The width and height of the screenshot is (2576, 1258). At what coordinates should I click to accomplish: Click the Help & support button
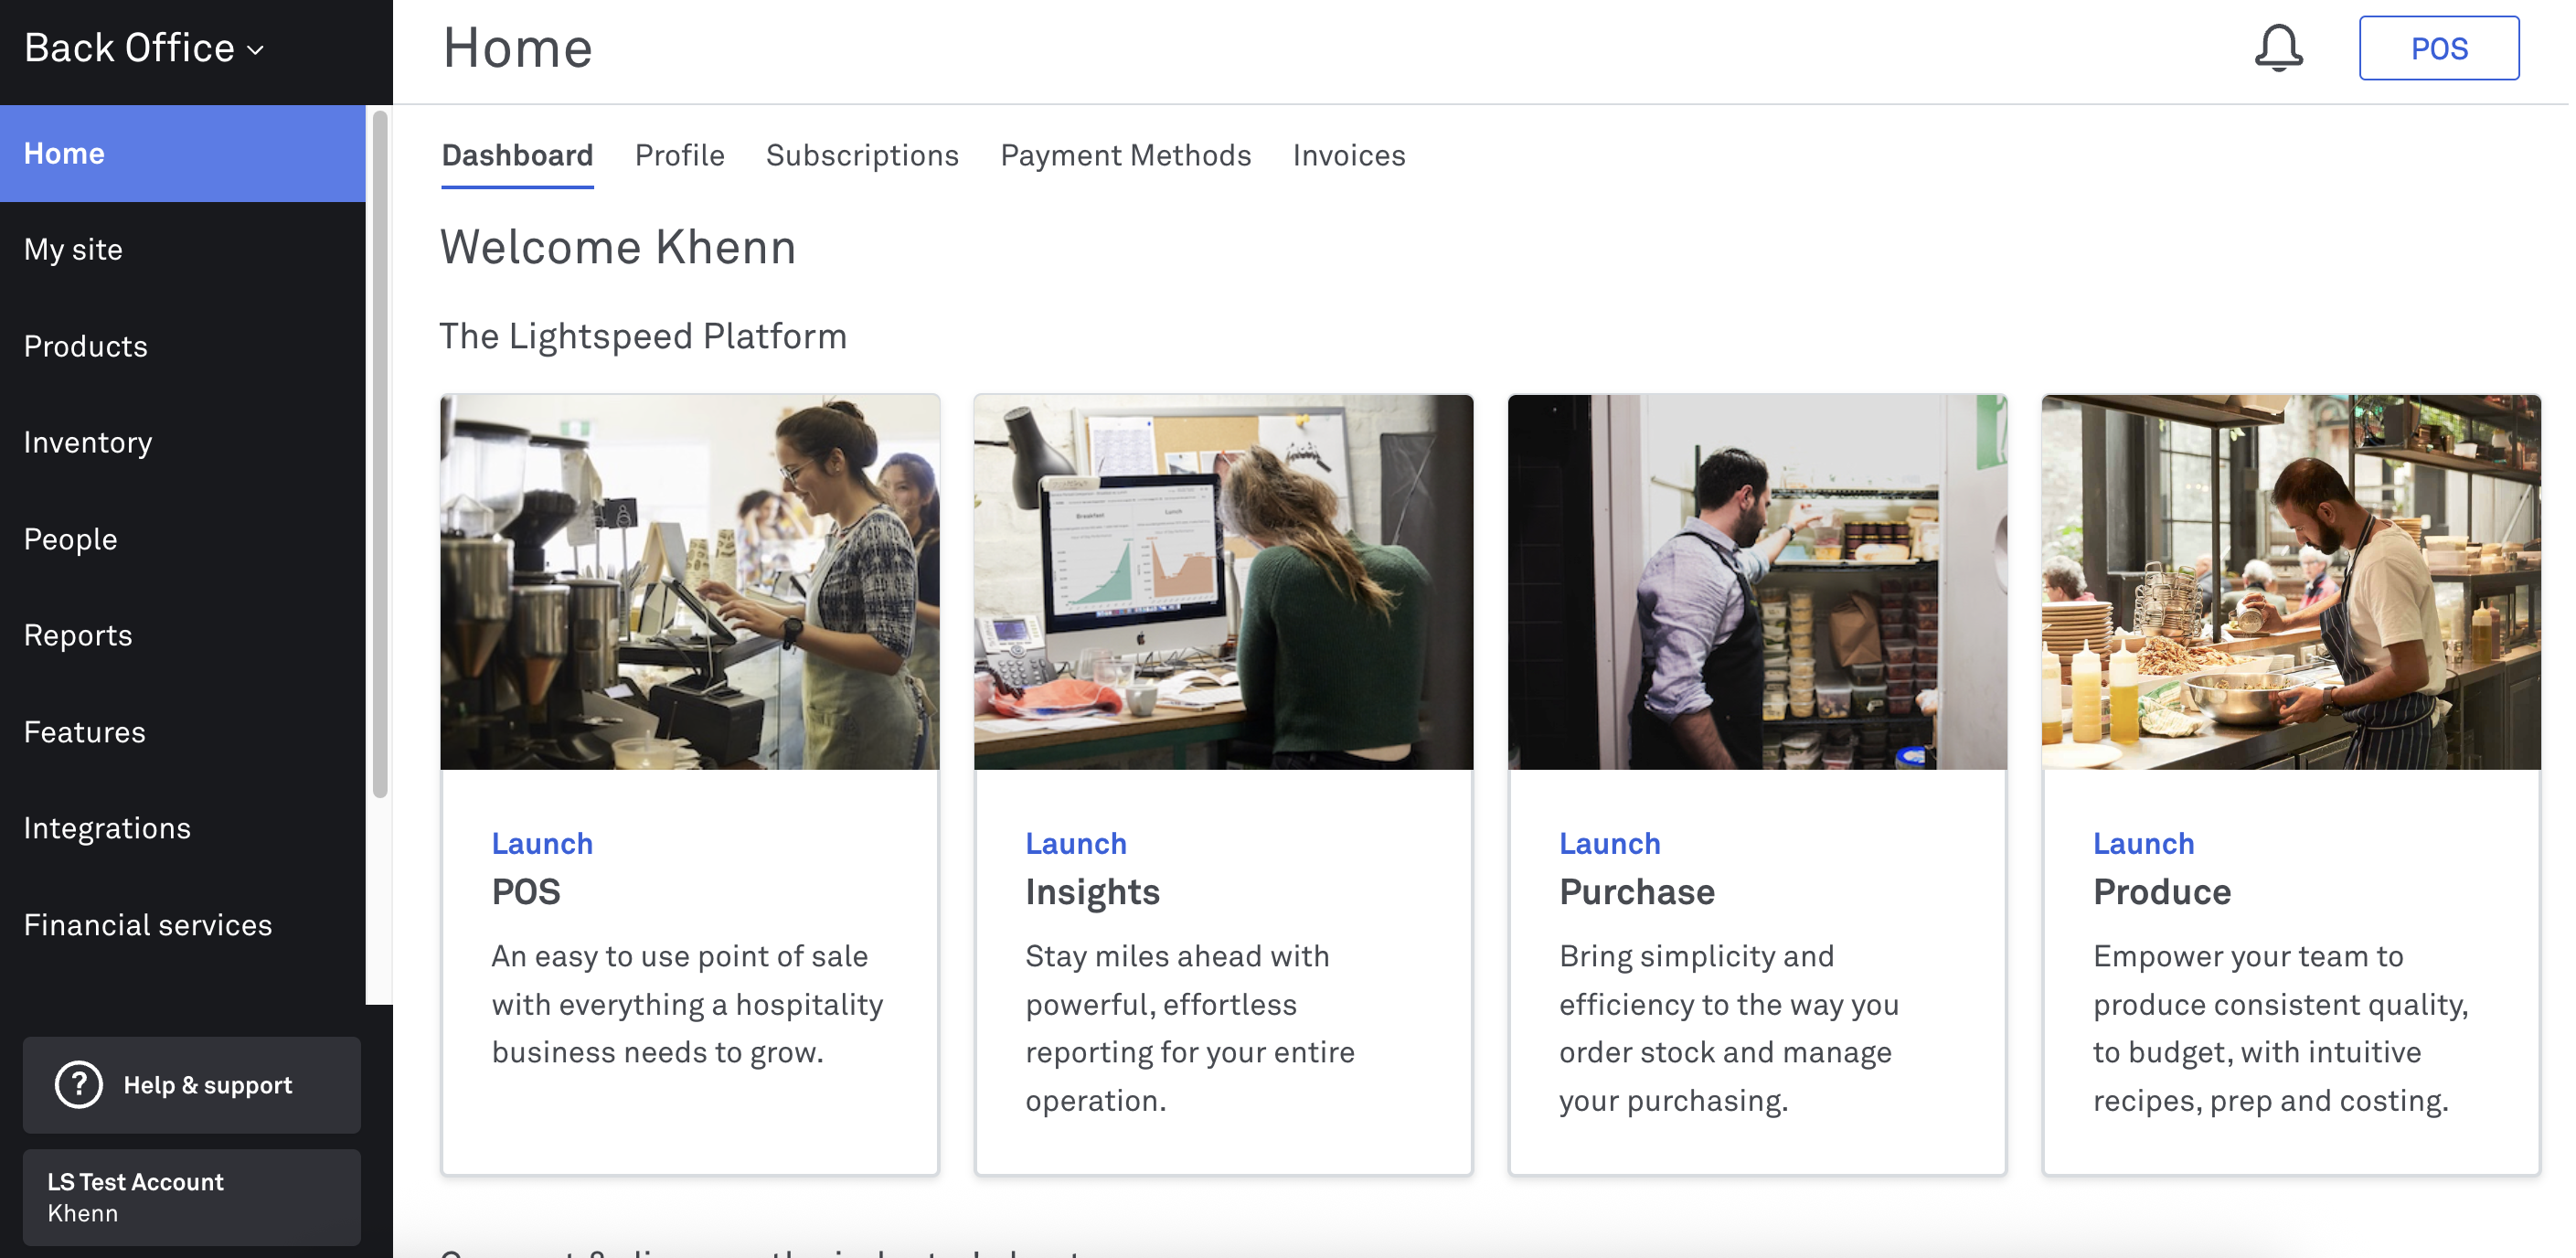point(192,1084)
